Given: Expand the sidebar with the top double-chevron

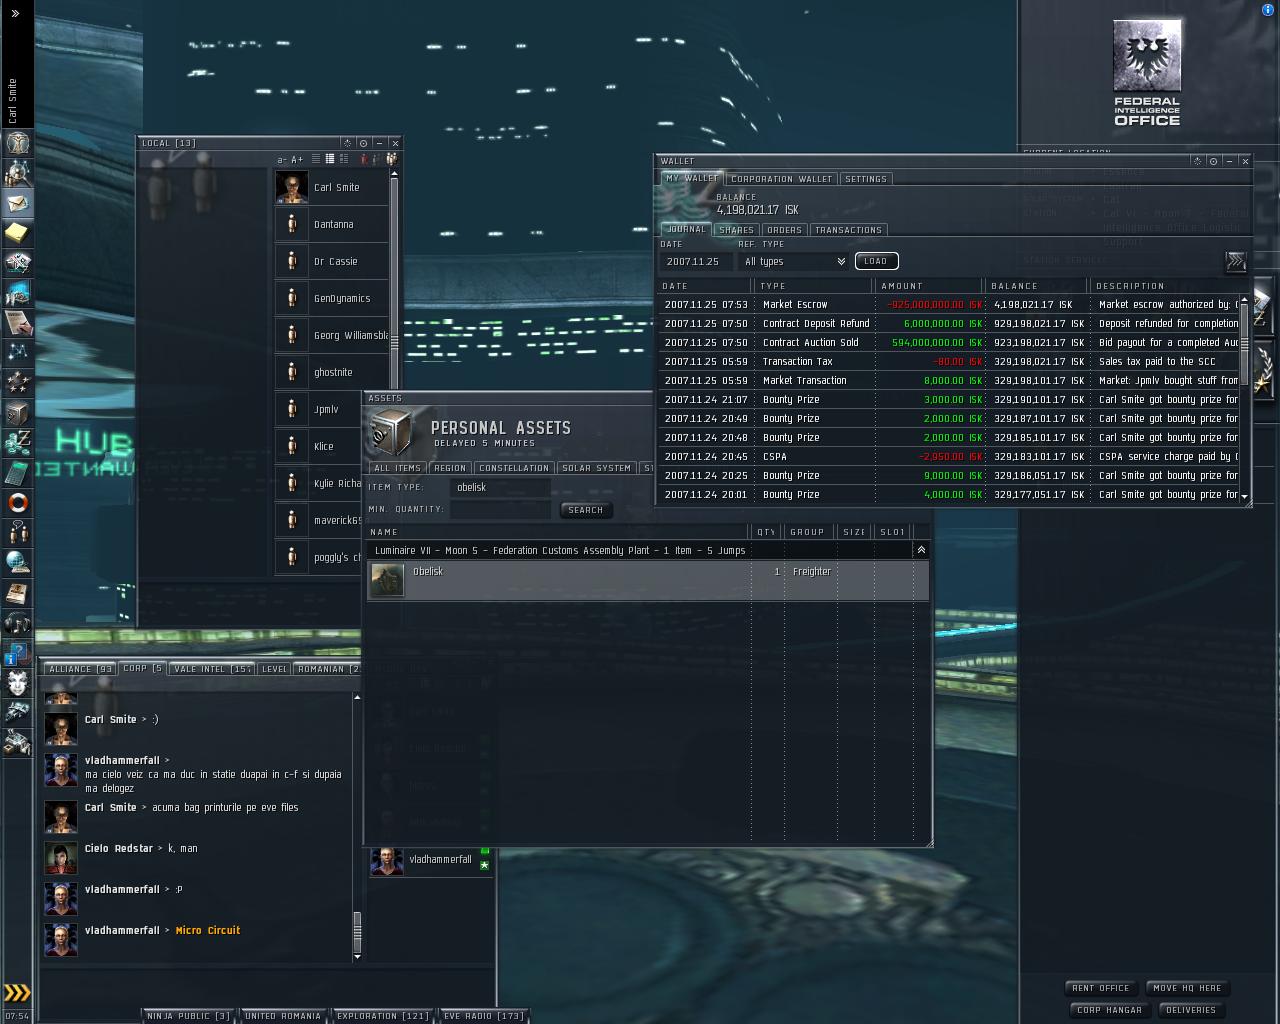Looking at the screenshot, I should 15,13.
